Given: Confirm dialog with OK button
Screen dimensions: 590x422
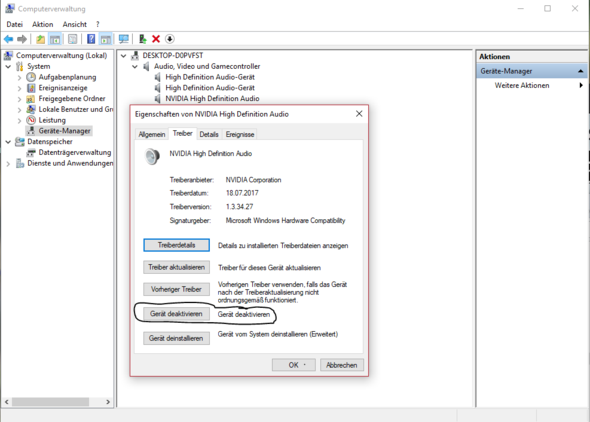Looking at the screenshot, I should point(294,365).
